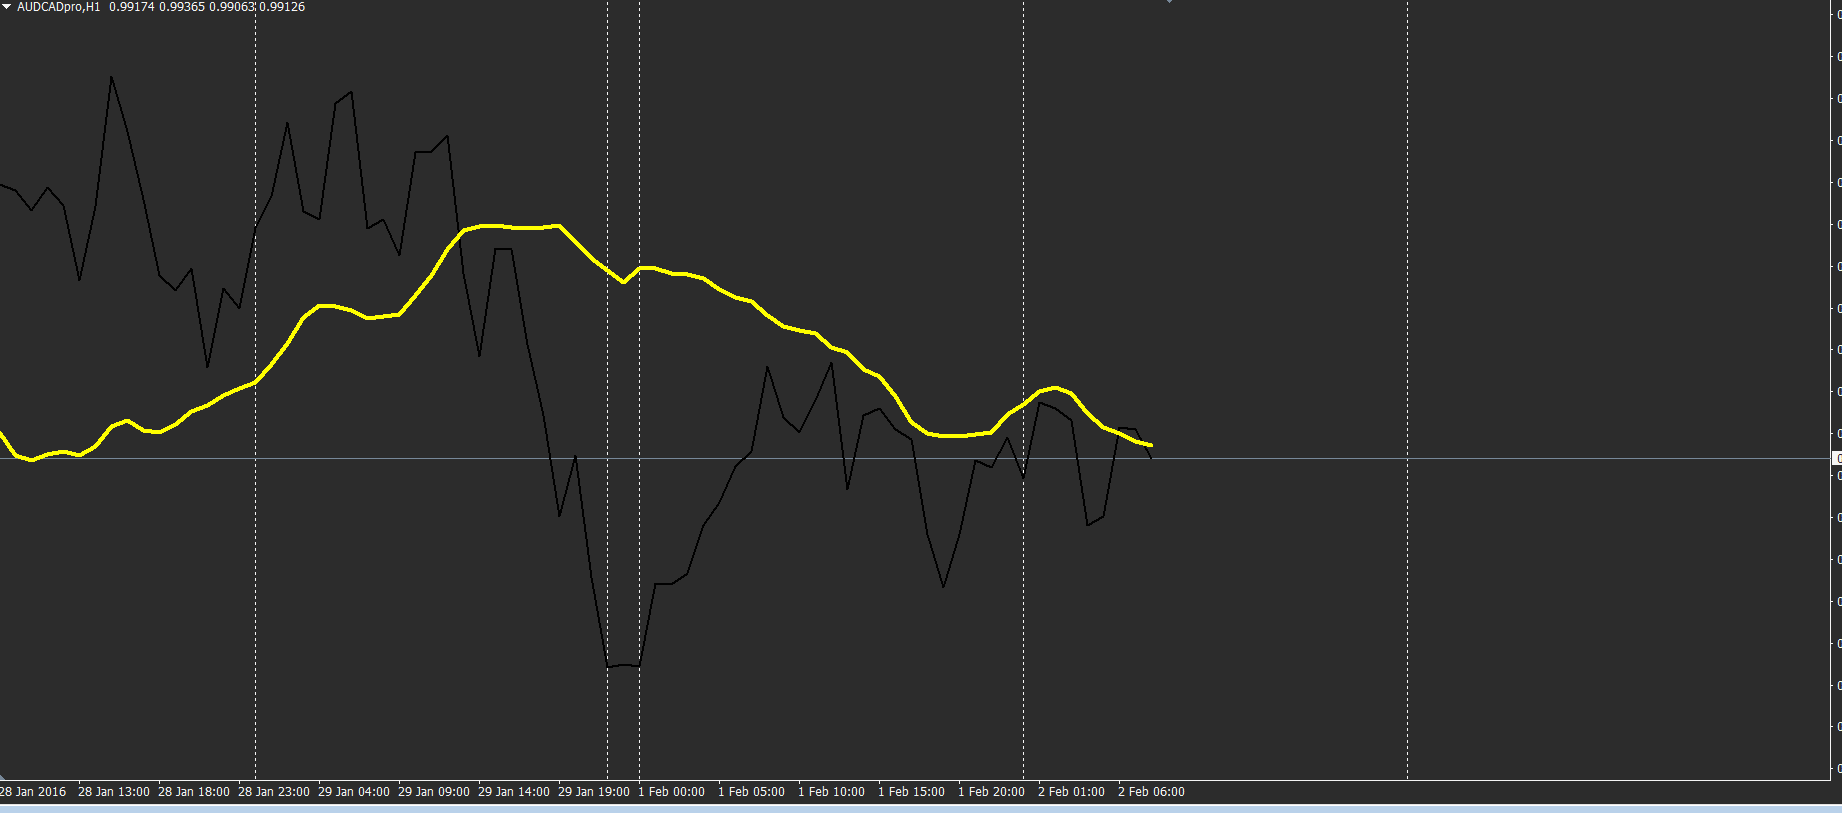
Task: Click the 28 Jan 13:00 time label
Action: 114,792
